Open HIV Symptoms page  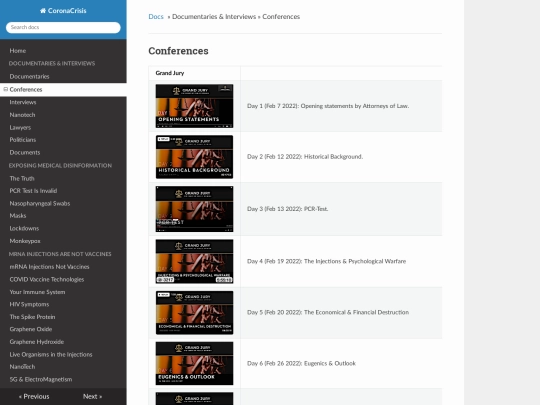point(29,304)
